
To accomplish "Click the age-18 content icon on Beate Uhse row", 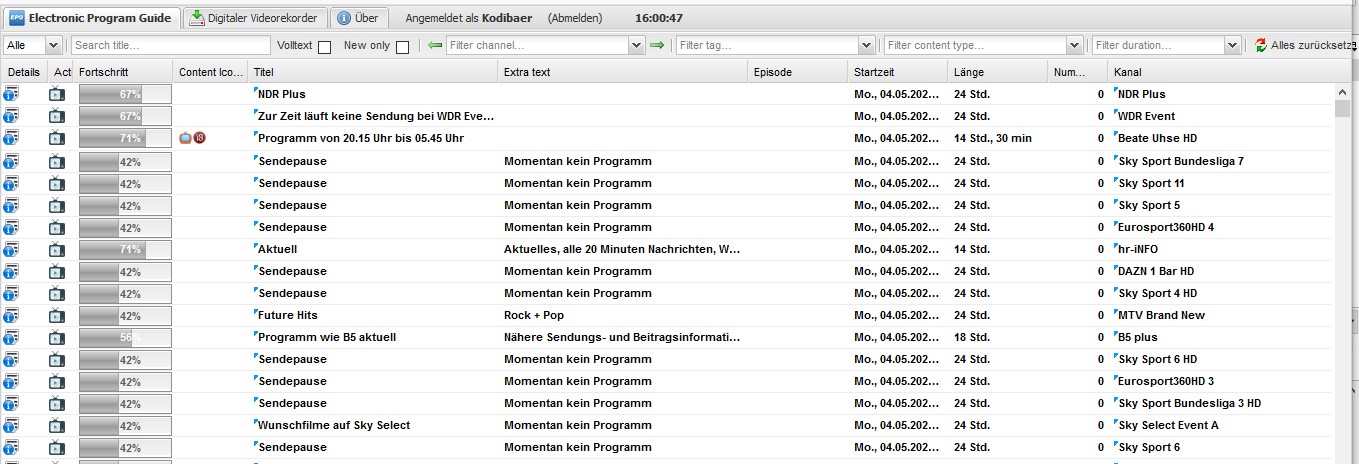I will click(198, 138).
